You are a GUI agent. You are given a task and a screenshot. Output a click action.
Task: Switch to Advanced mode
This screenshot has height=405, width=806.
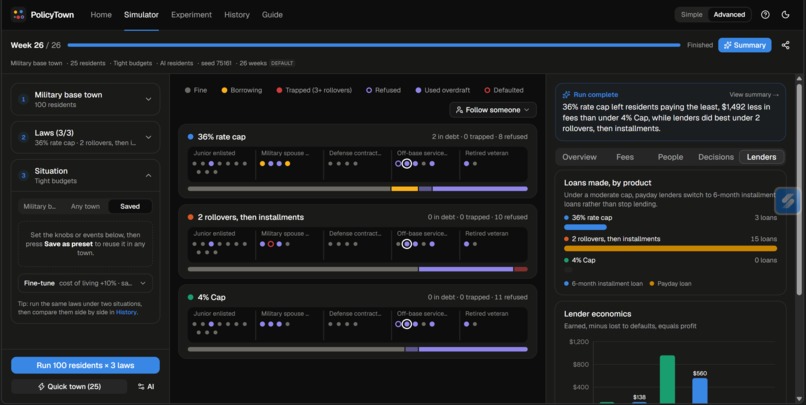pyautogui.click(x=729, y=14)
